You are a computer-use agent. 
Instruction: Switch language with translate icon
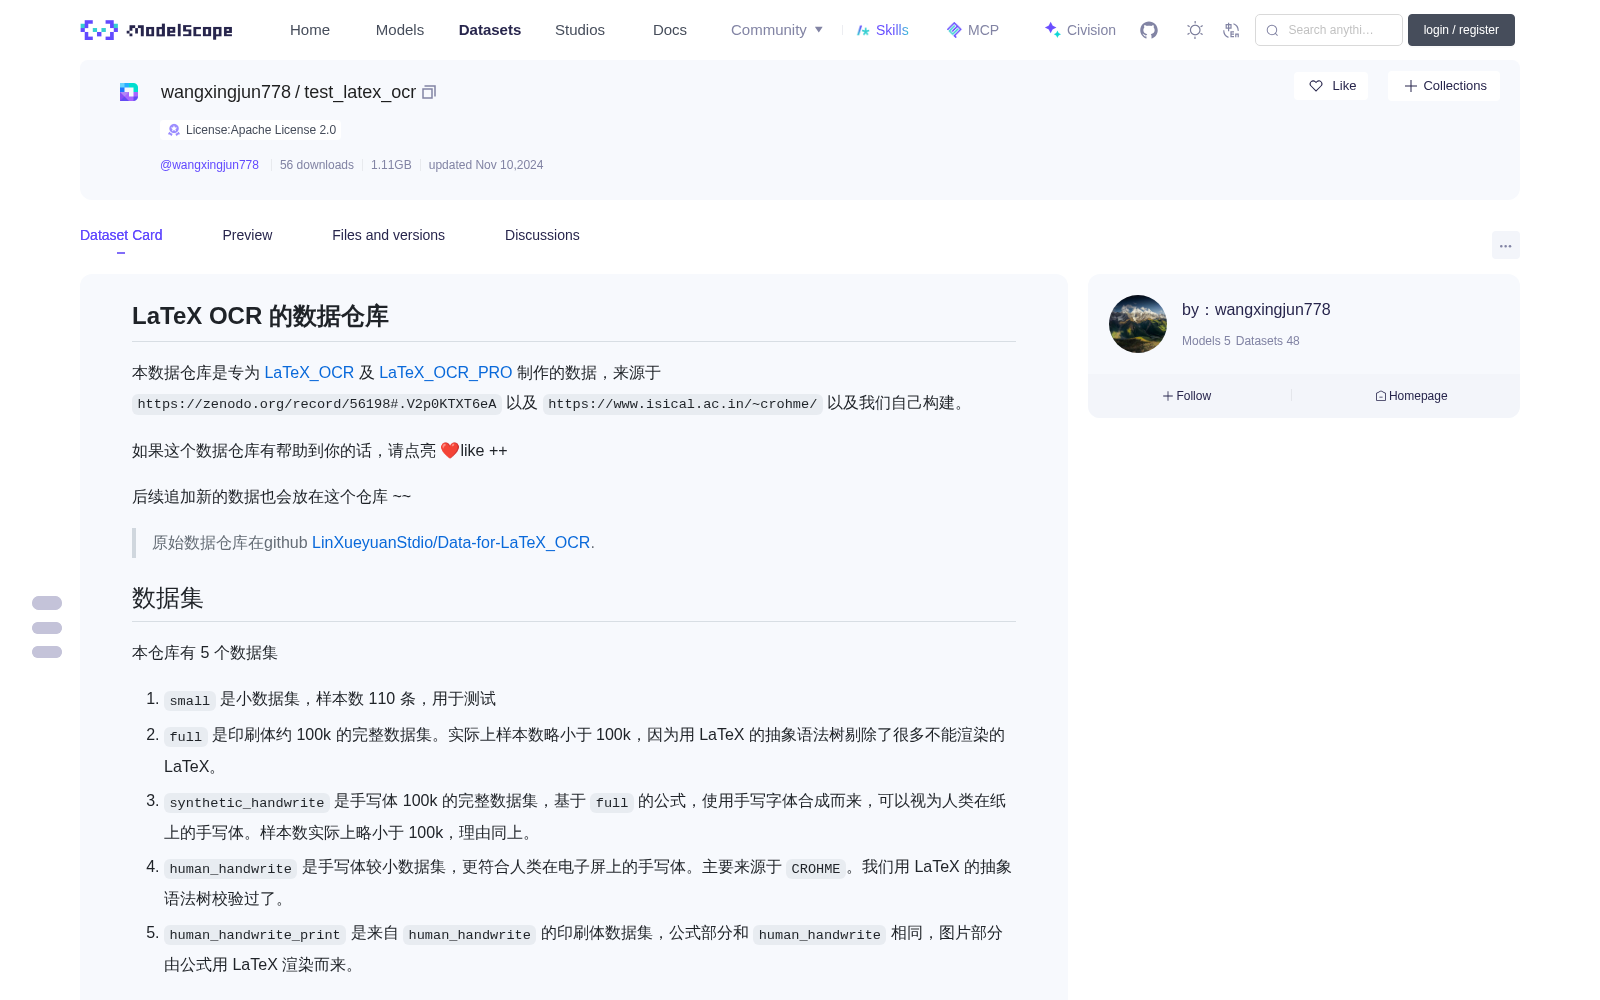(1231, 30)
